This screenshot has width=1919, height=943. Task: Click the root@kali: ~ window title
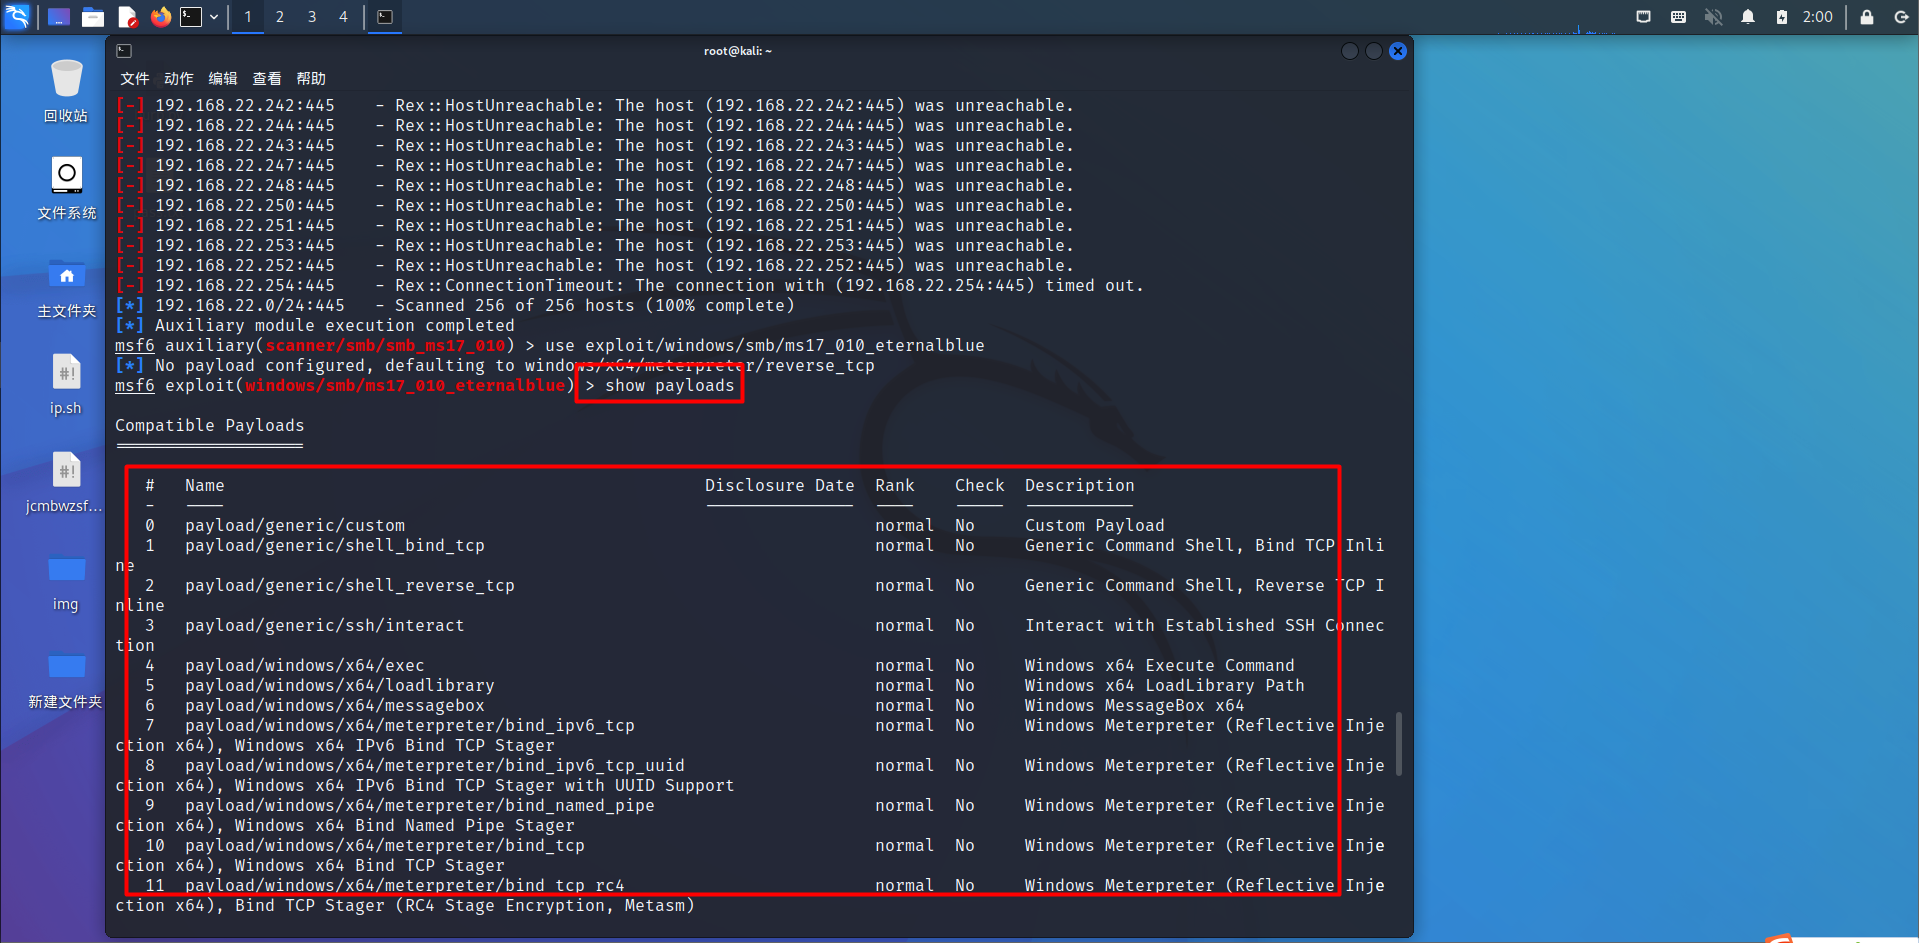[738, 51]
